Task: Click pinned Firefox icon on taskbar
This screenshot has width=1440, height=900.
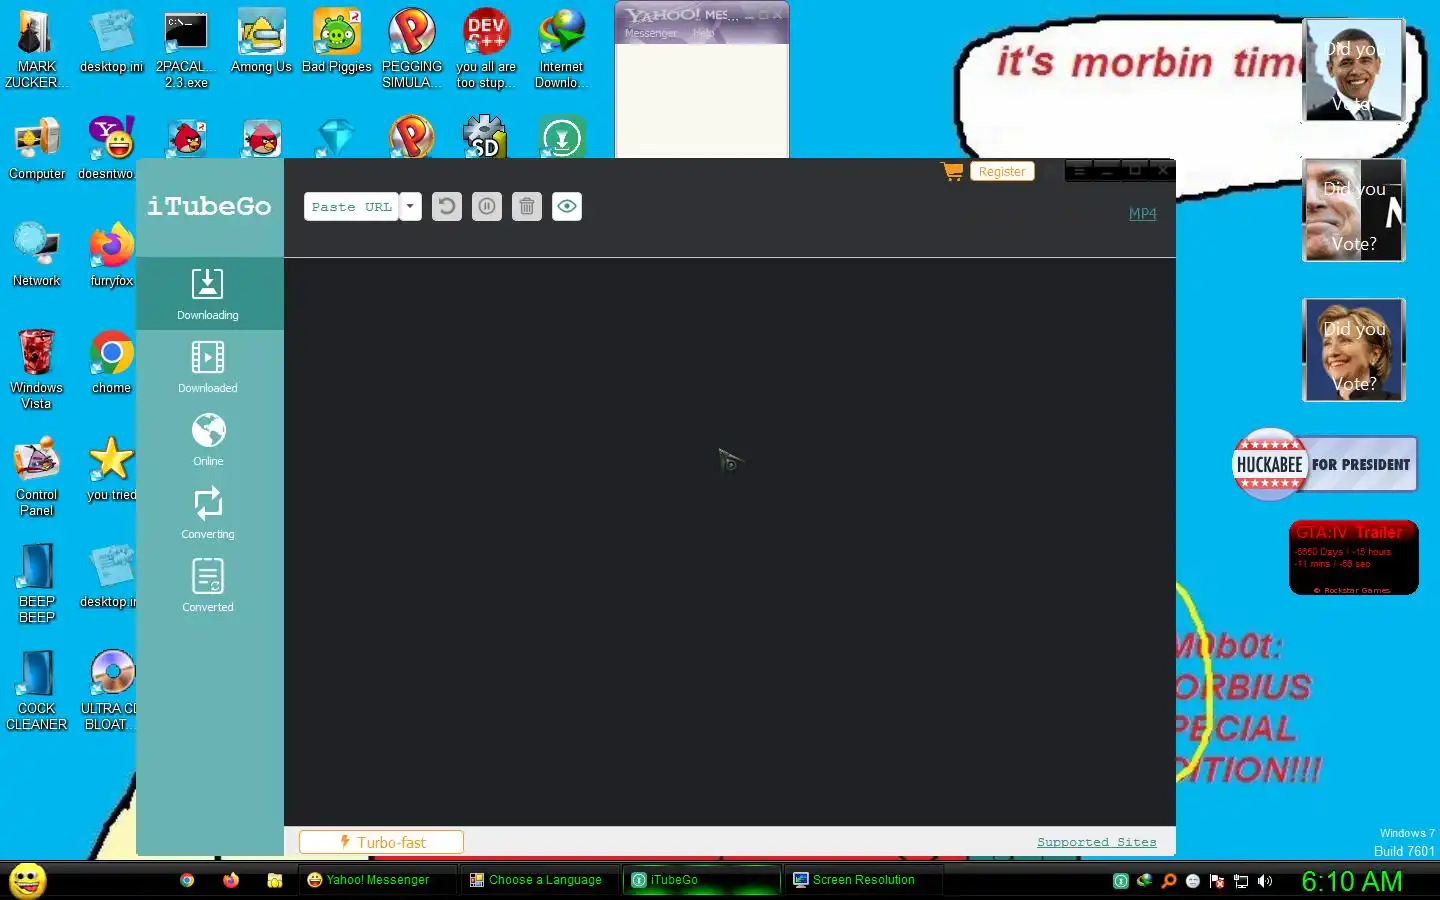Action: 231,880
